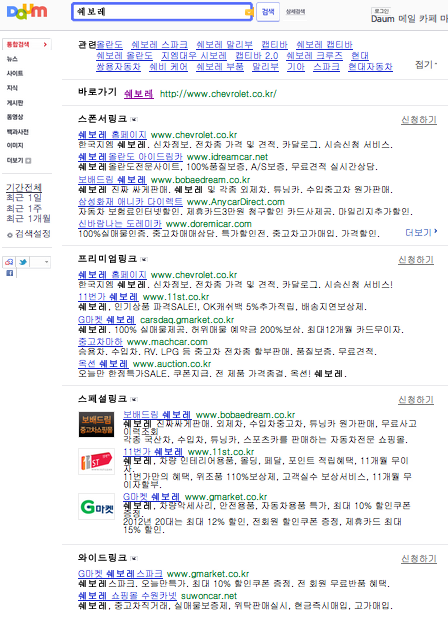Select the 기간전체 period filter
The width and height of the screenshot is (448, 618).
pyautogui.click(x=24, y=187)
